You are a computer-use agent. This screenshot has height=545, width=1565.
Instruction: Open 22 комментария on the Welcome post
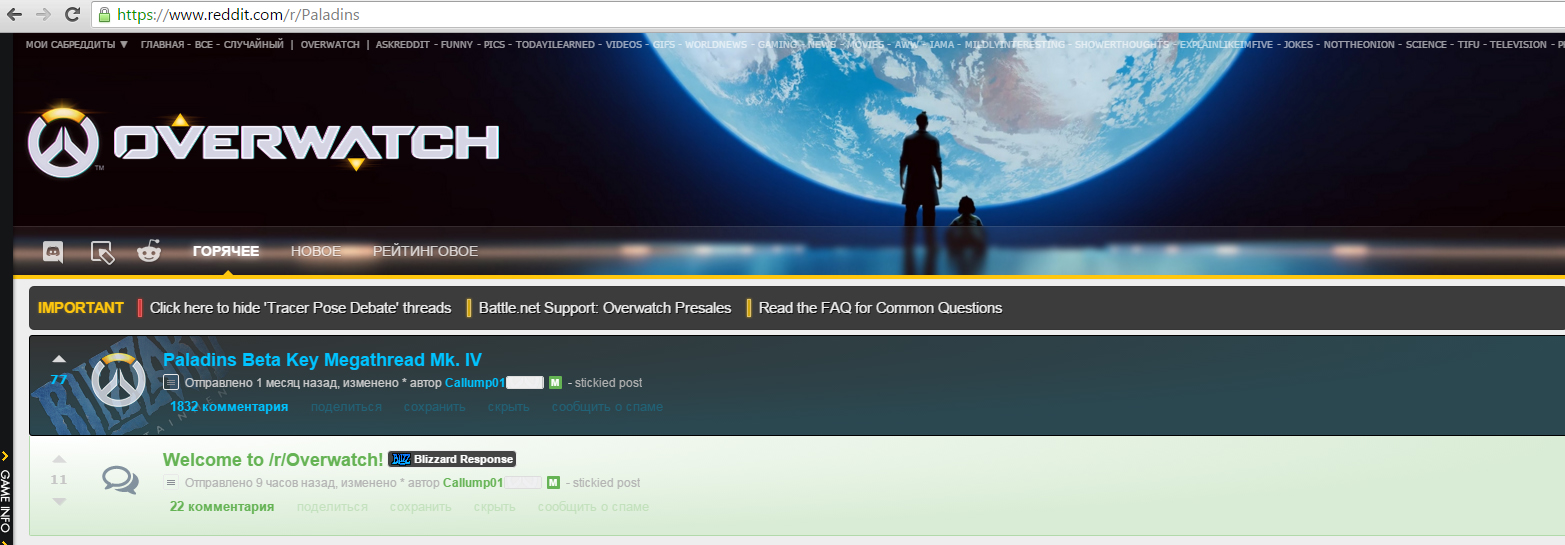click(x=222, y=507)
